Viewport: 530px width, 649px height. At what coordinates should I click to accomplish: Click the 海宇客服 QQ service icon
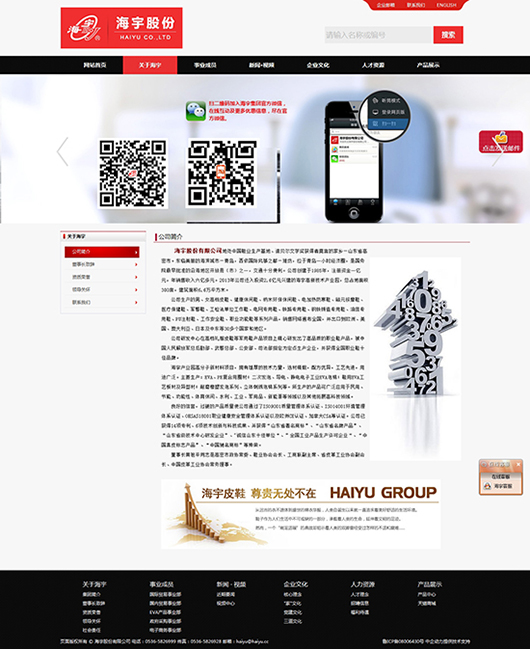click(x=487, y=486)
